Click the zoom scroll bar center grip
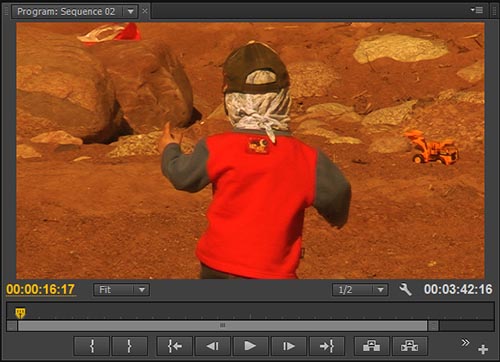This screenshot has height=362, width=500. click(x=223, y=325)
